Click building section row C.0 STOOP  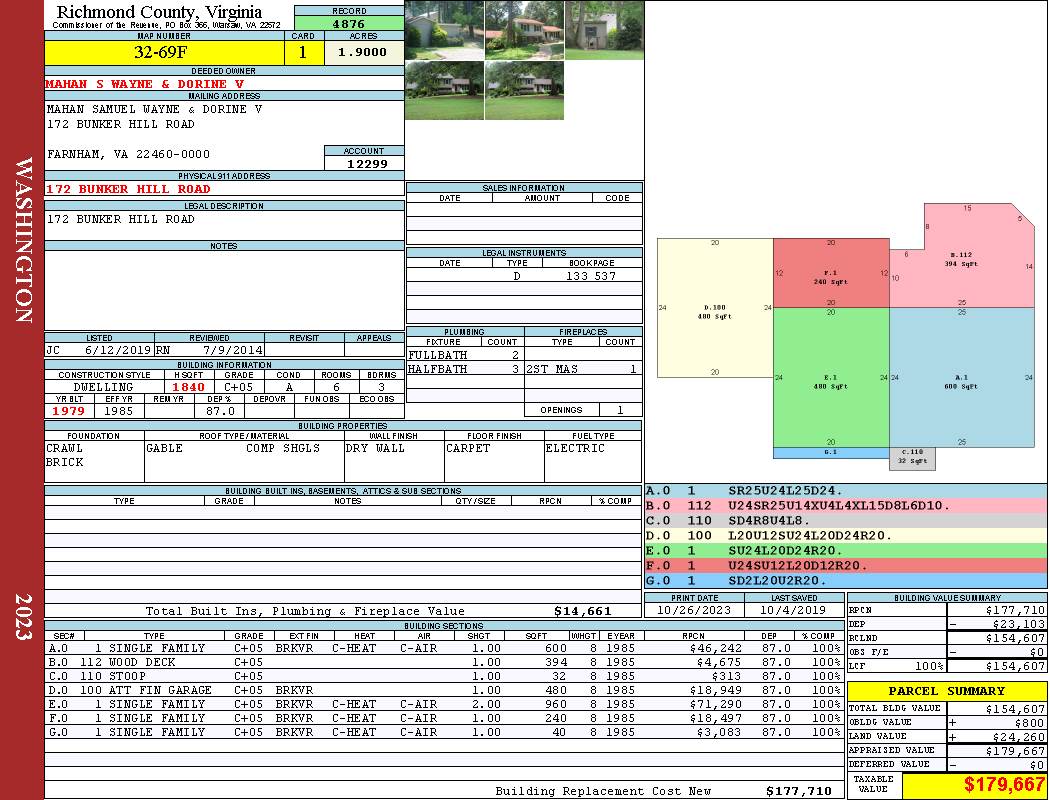444,676
